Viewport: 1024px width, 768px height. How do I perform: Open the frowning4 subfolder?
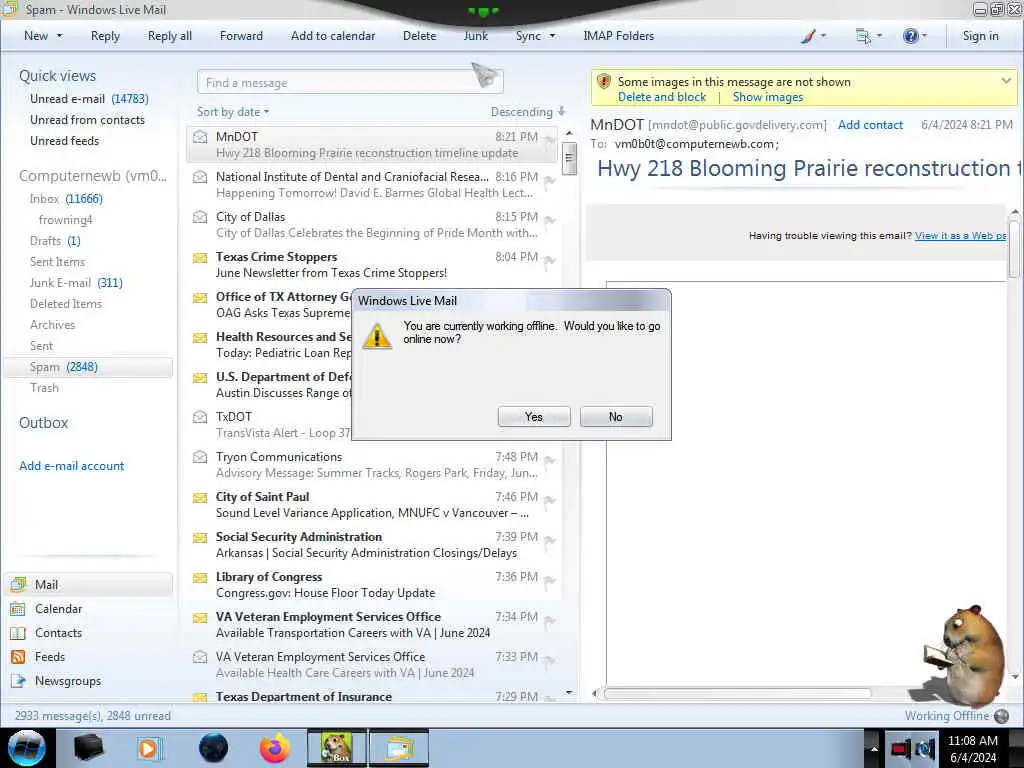65,219
